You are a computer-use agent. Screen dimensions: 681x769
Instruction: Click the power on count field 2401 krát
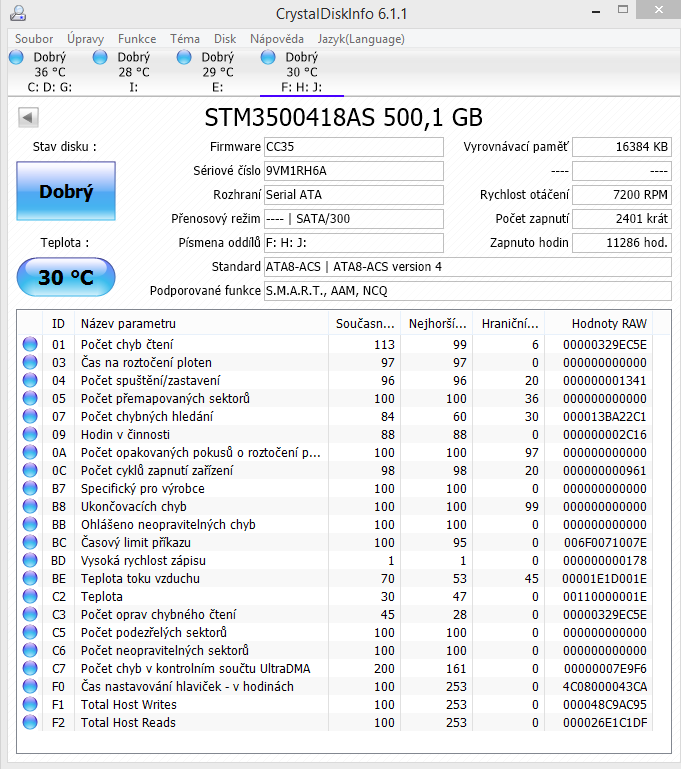pos(622,219)
